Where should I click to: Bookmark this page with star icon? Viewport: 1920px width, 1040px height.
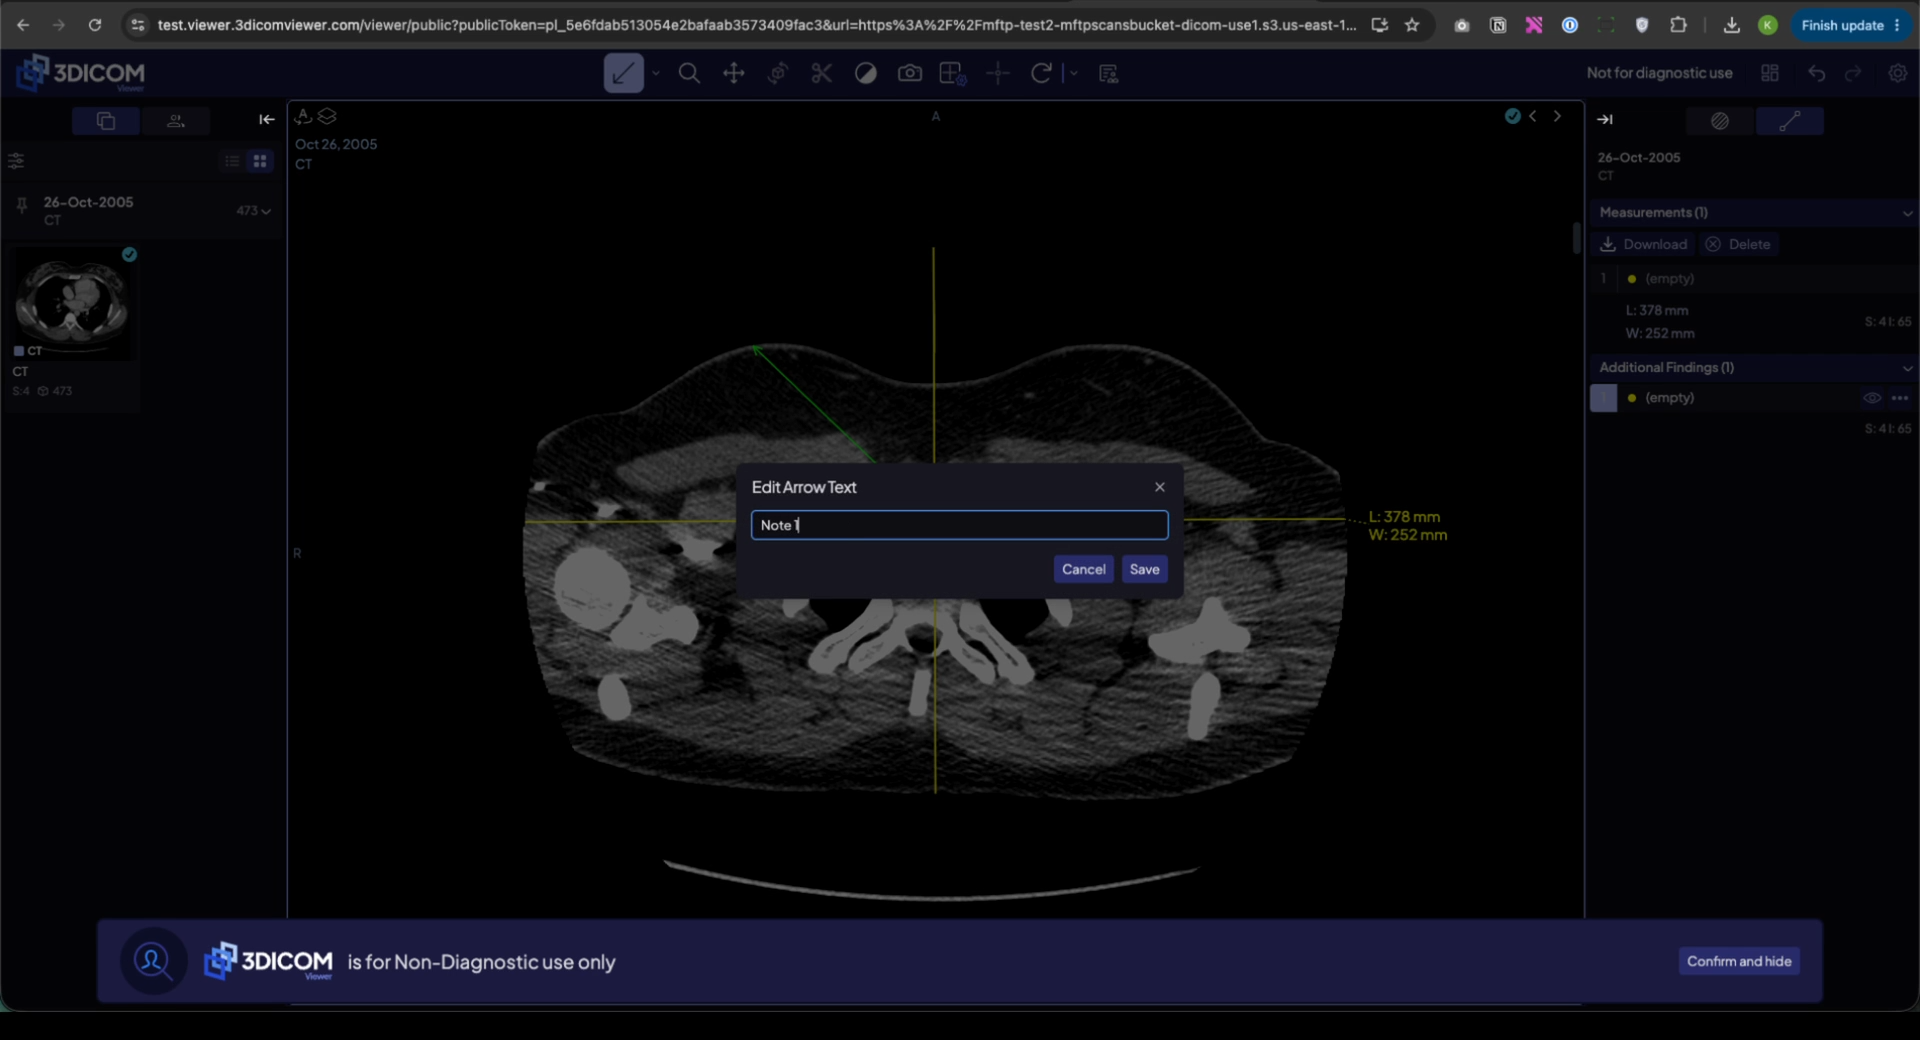pyautogui.click(x=1412, y=25)
